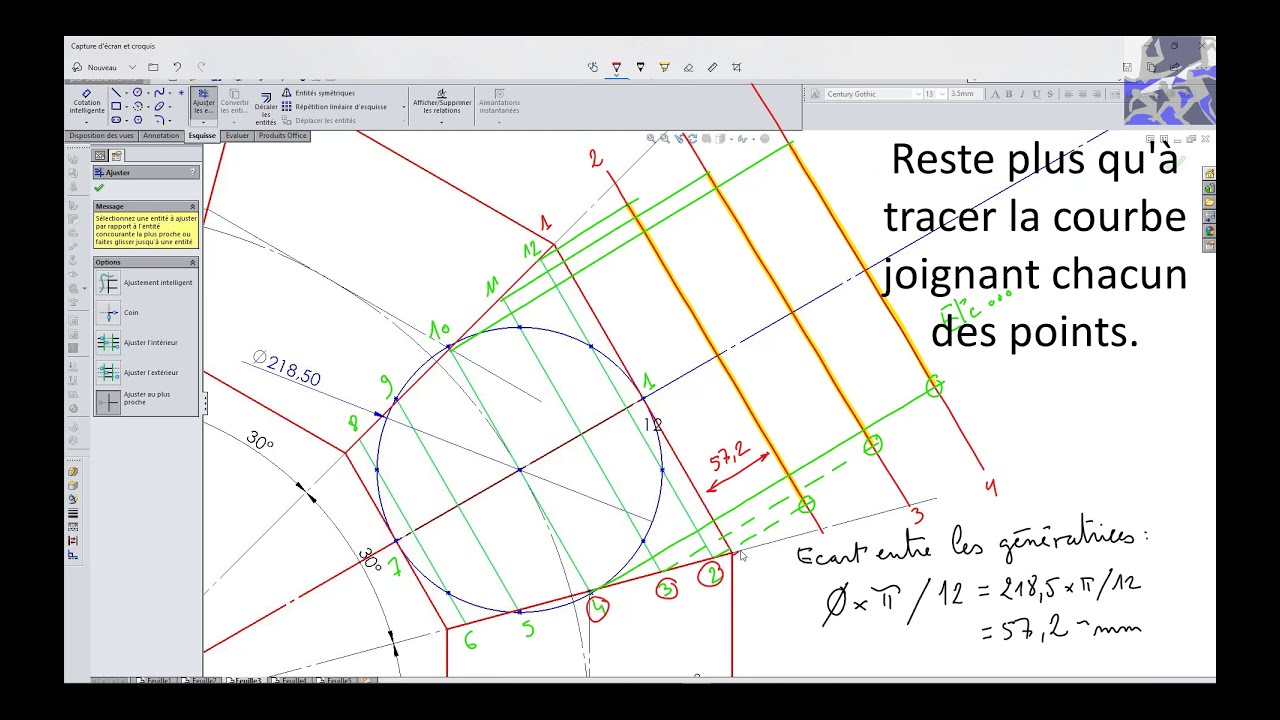Select the image crop tool
Image resolution: width=1280 pixels, height=720 pixels.
[x=737, y=67]
